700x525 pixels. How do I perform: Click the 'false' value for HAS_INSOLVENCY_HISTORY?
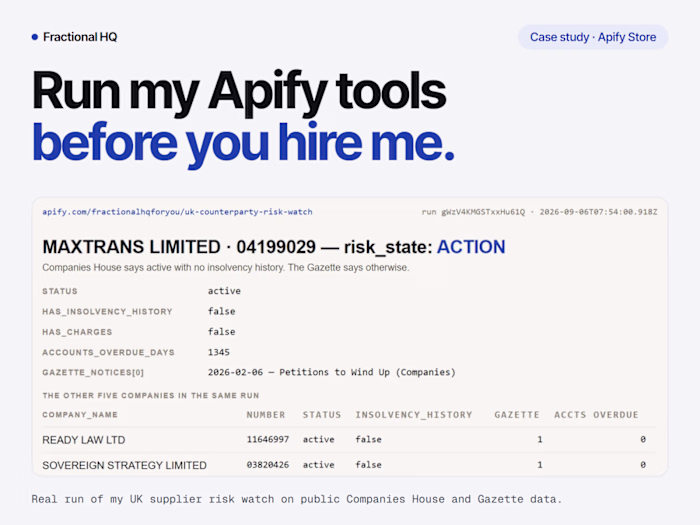click(221, 311)
